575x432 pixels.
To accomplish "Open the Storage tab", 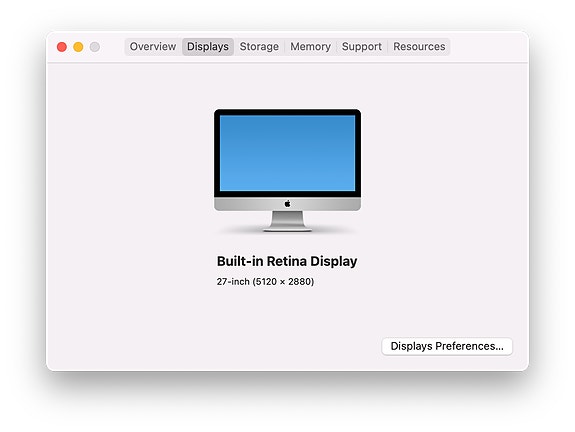I will click(x=259, y=47).
